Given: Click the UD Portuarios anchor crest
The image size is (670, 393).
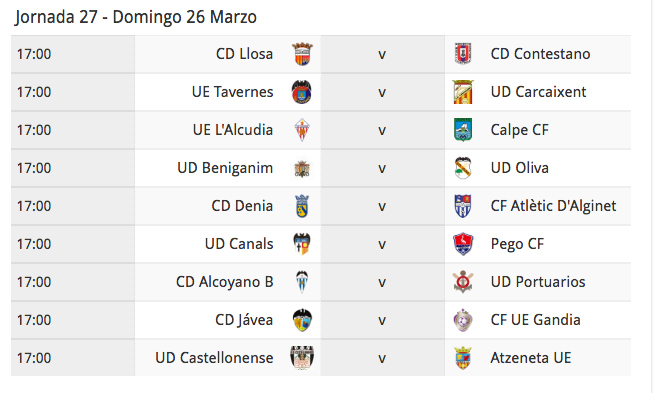Looking at the screenshot, I should 463,282.
